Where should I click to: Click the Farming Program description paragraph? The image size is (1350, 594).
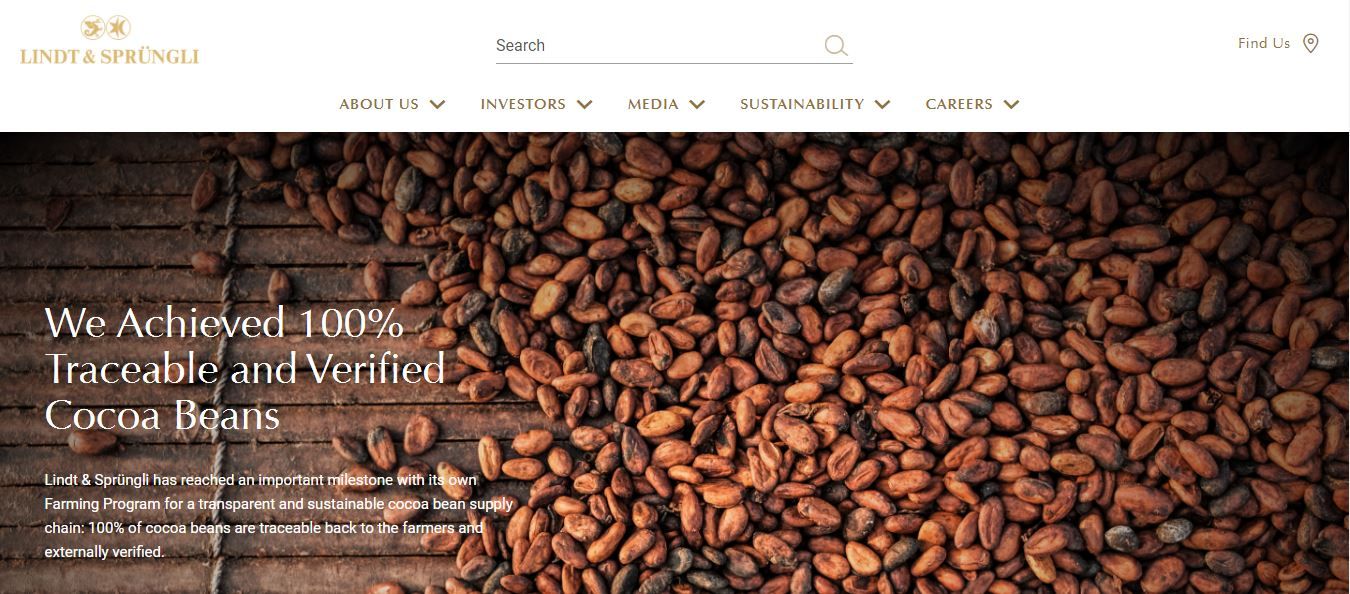pyautogui.click(x=279, y=516)
